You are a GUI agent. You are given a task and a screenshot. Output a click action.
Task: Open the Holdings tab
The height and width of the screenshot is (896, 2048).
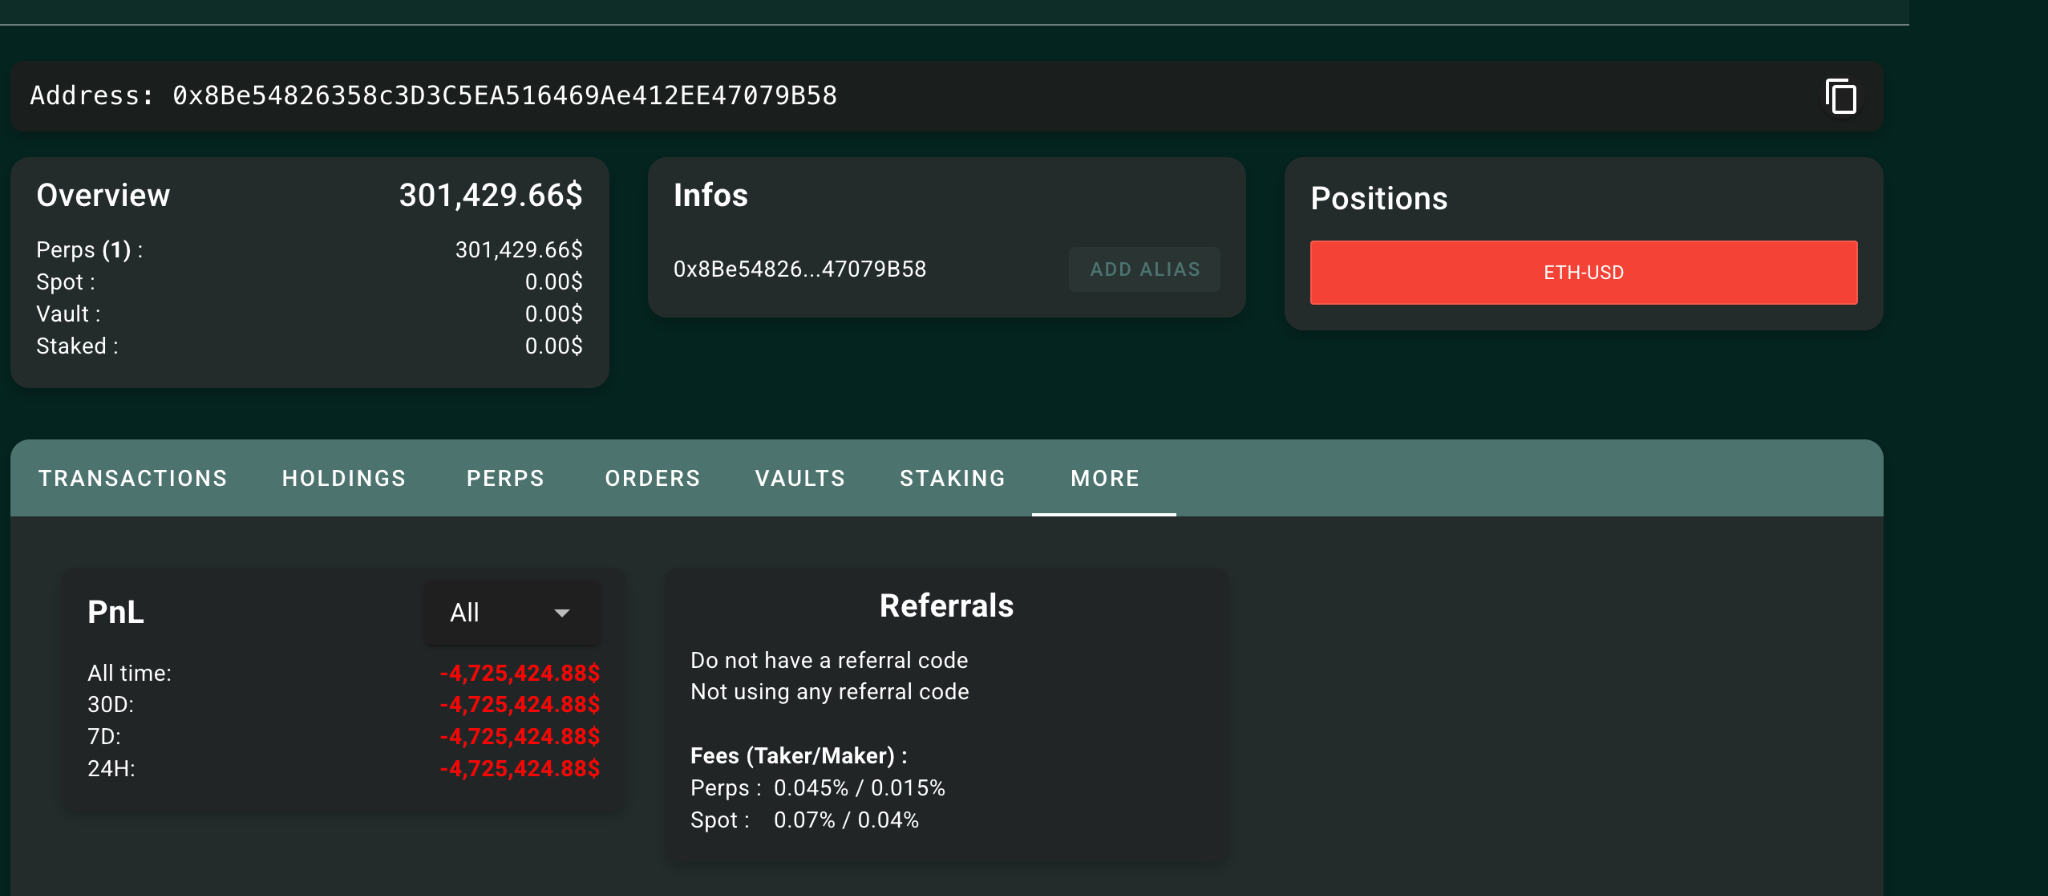(344, 478)
